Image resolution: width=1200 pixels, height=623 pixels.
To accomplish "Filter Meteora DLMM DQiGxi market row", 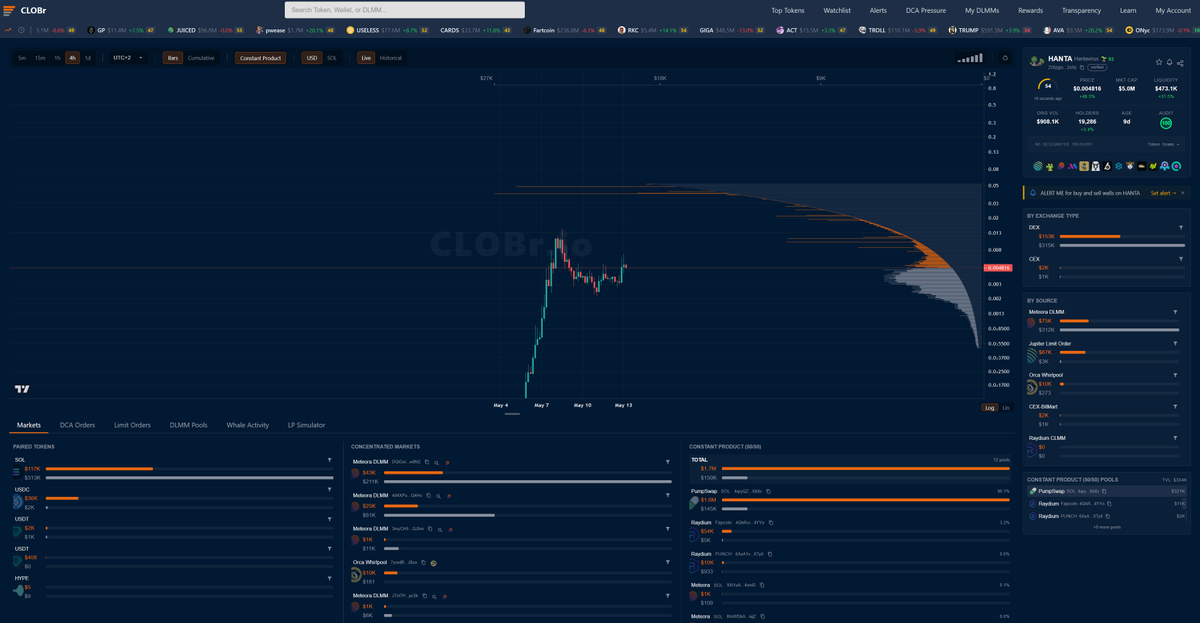I will [668, 462].
